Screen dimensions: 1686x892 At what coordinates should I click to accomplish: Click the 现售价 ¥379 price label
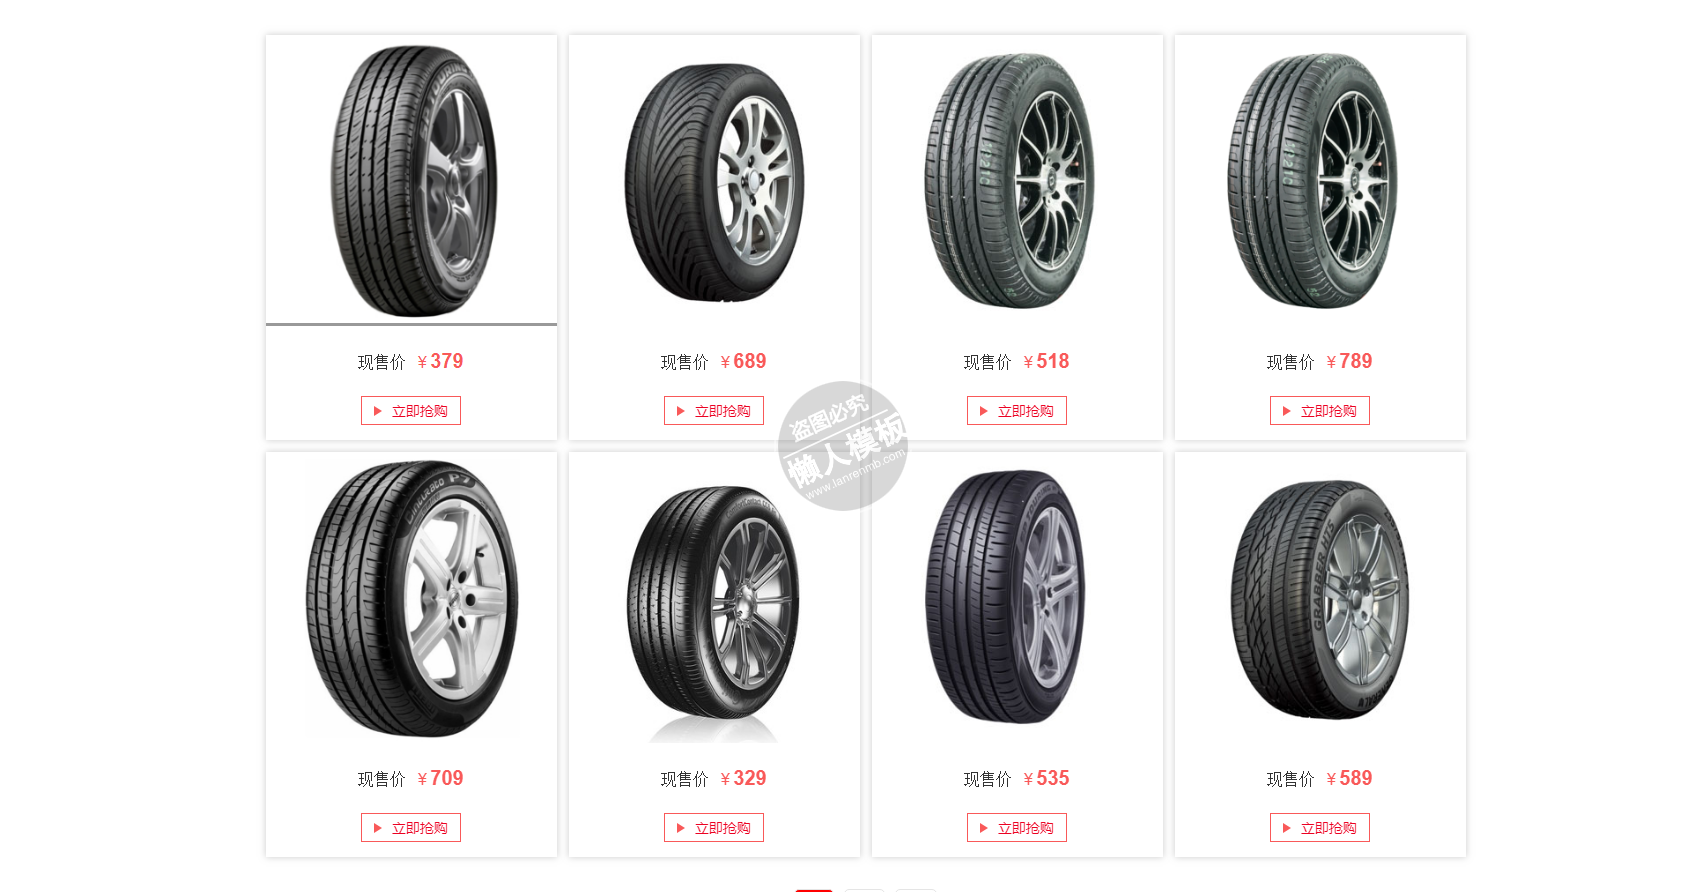tap(411, 362)
